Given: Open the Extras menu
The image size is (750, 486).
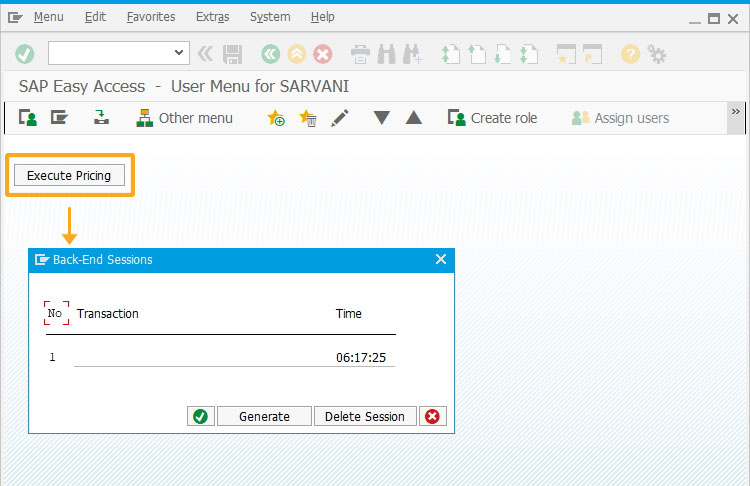Looking at the screenshot, I should [212, 17].
